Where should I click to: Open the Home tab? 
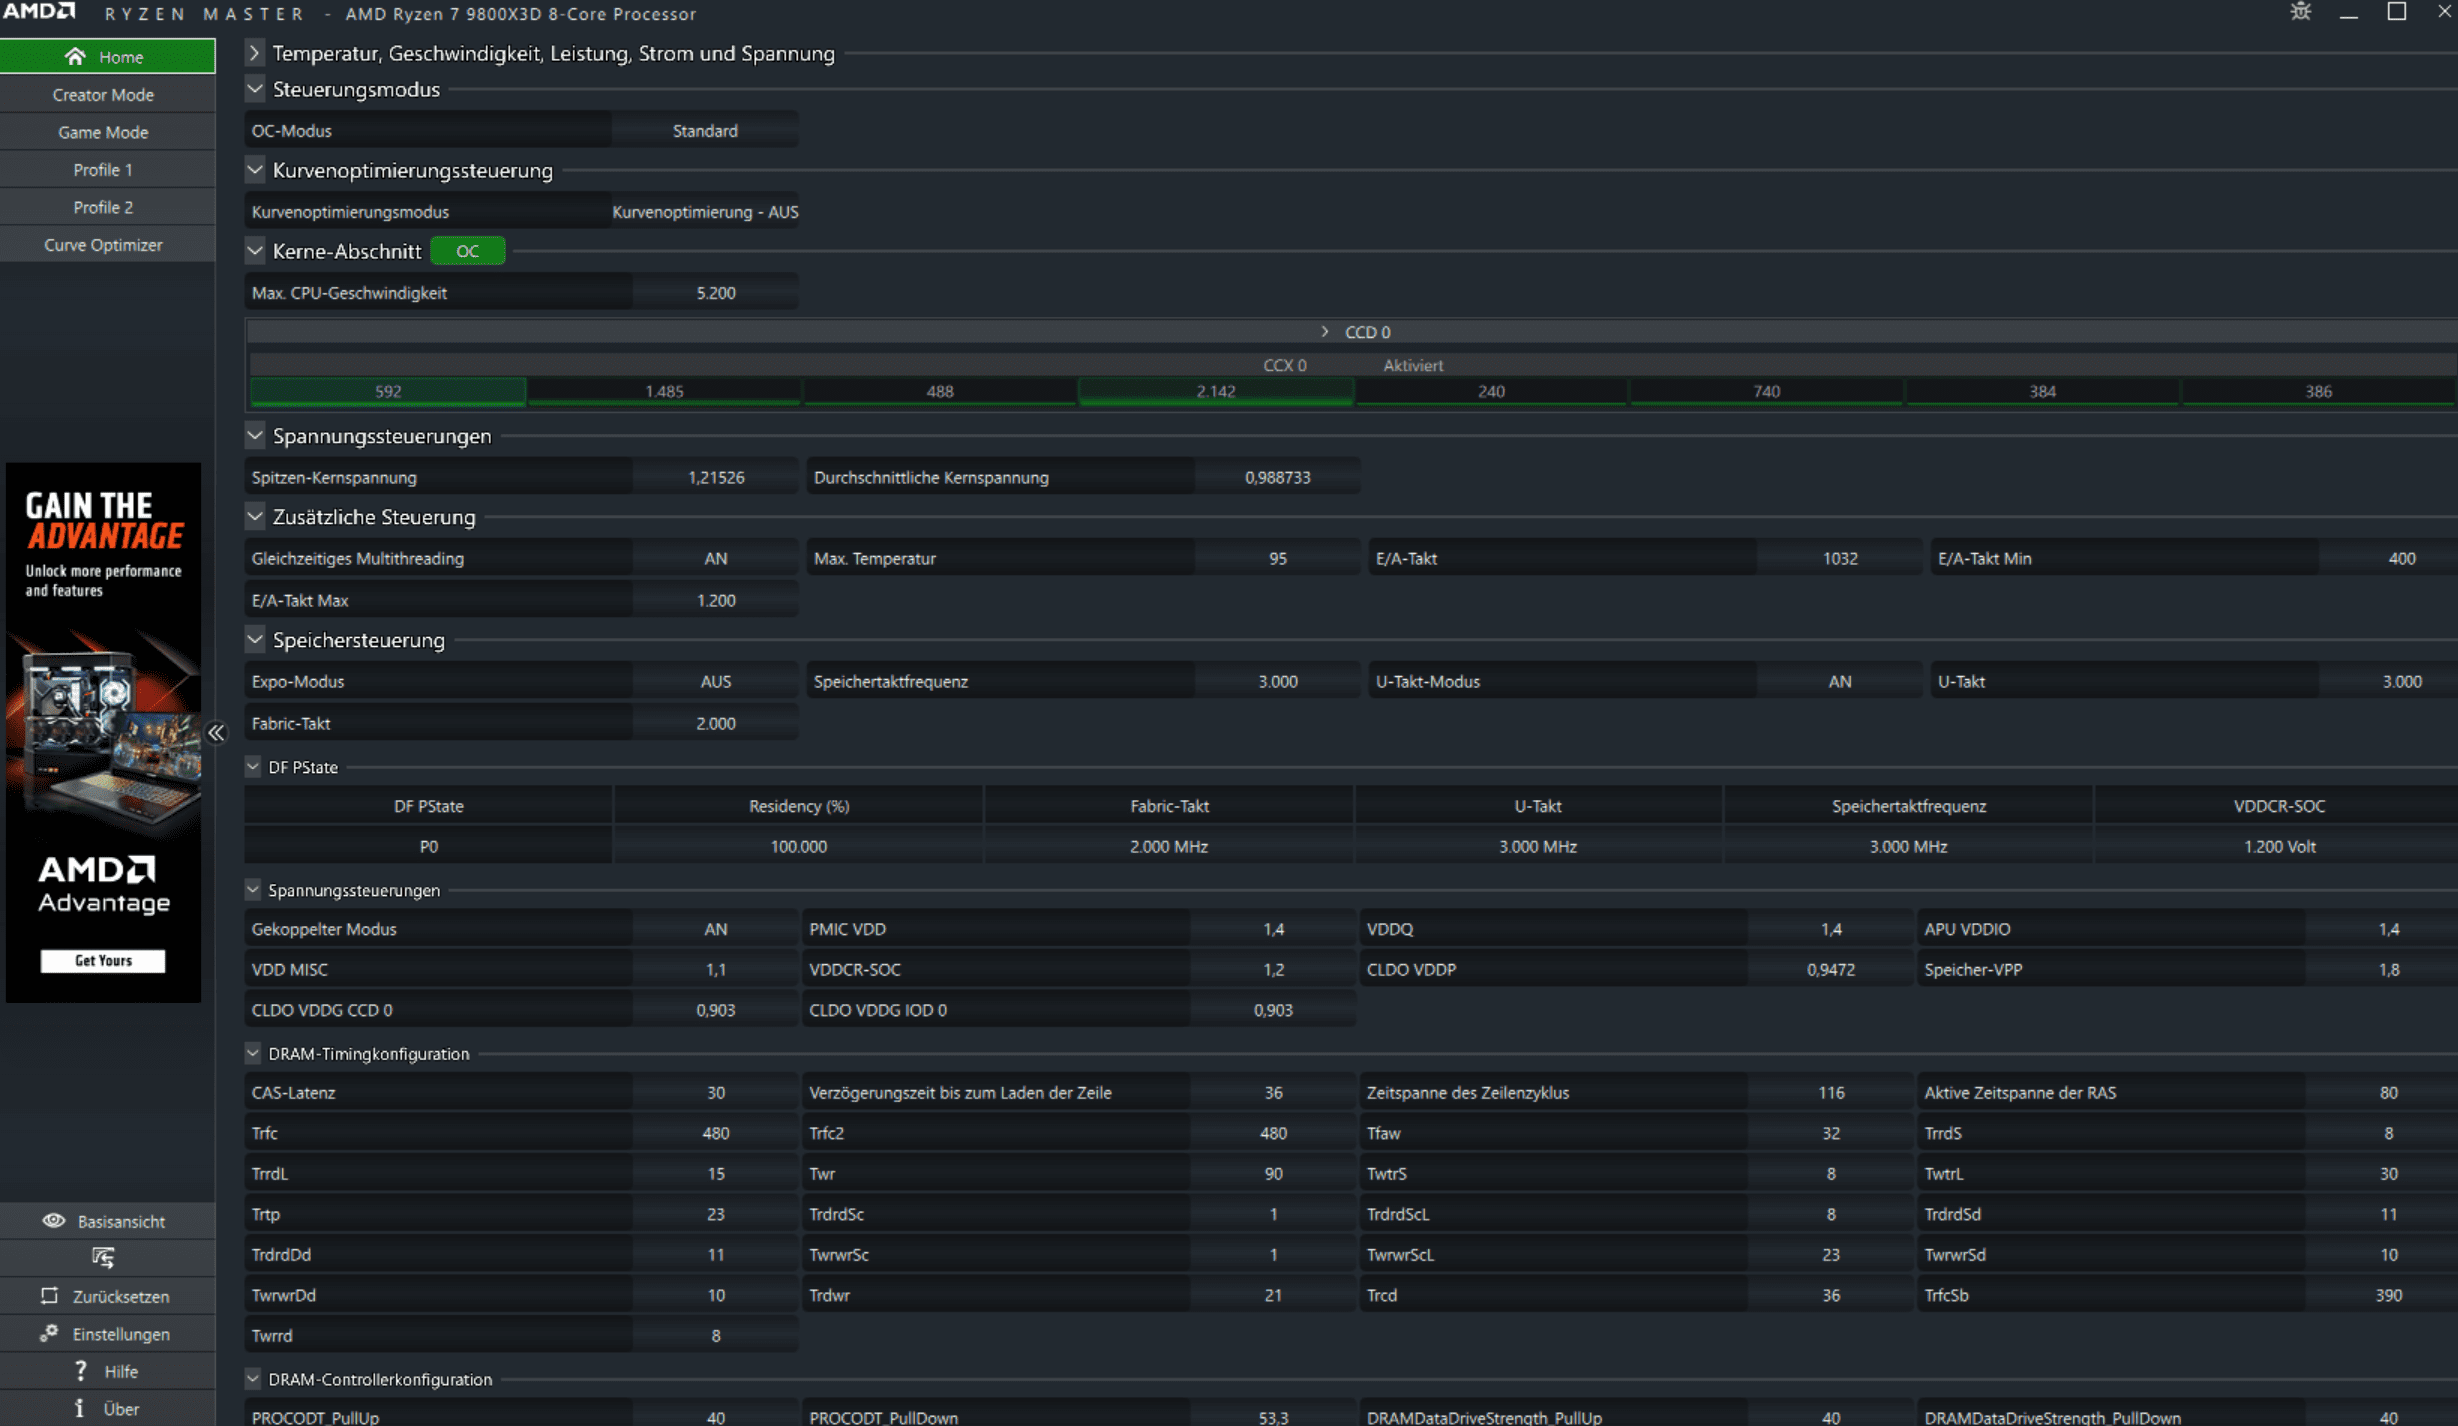point(107,57)
